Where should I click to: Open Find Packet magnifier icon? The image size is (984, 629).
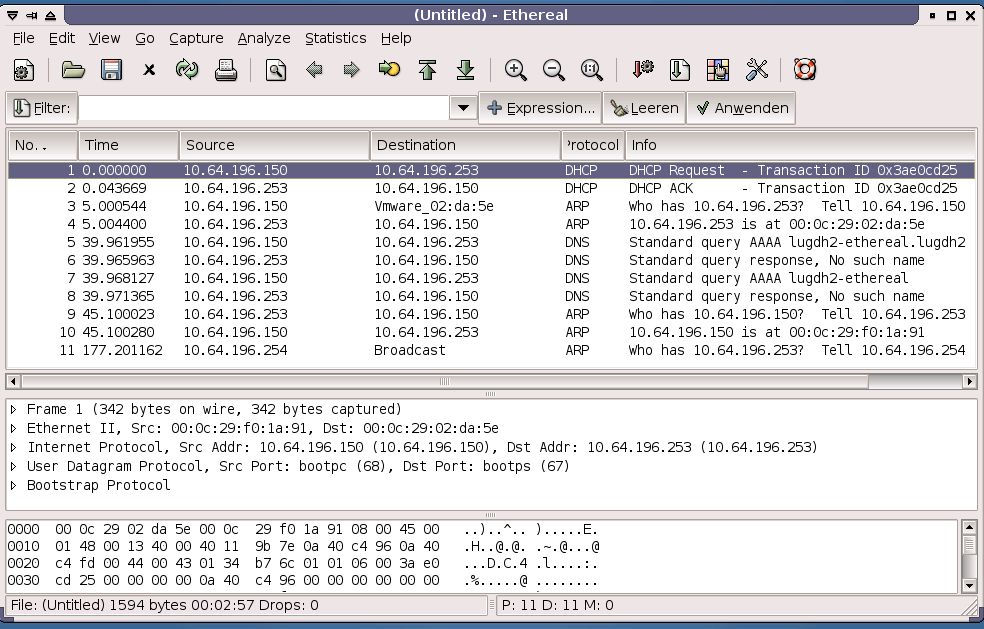pos(275,70)
